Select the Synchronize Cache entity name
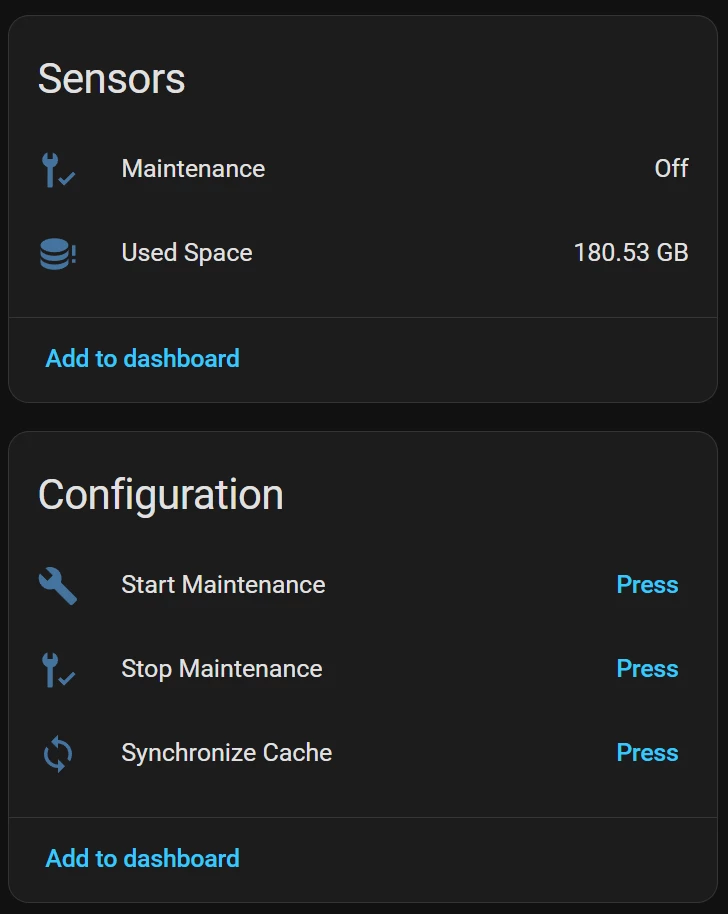Screen dimensions: 728x914 [227, 753]
